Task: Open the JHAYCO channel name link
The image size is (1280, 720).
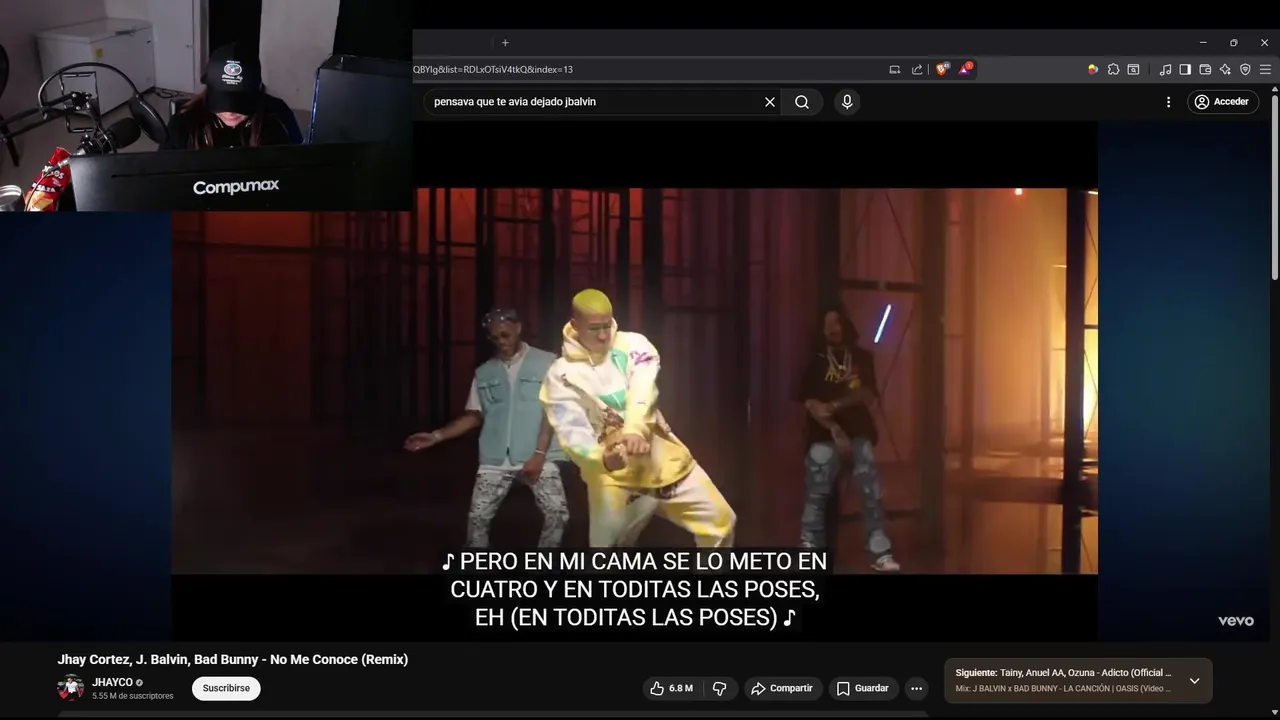Action: 112,682
